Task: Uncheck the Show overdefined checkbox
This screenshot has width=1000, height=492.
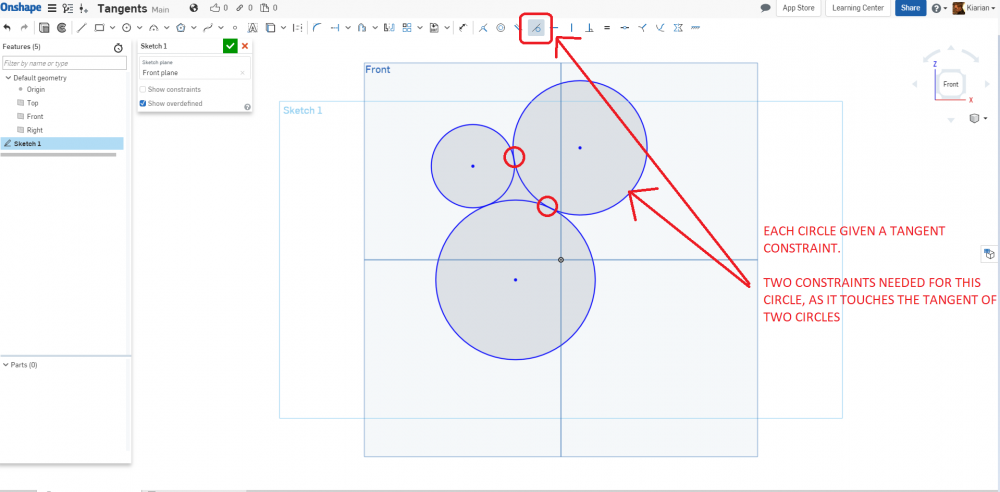Action: coord(143,103)
